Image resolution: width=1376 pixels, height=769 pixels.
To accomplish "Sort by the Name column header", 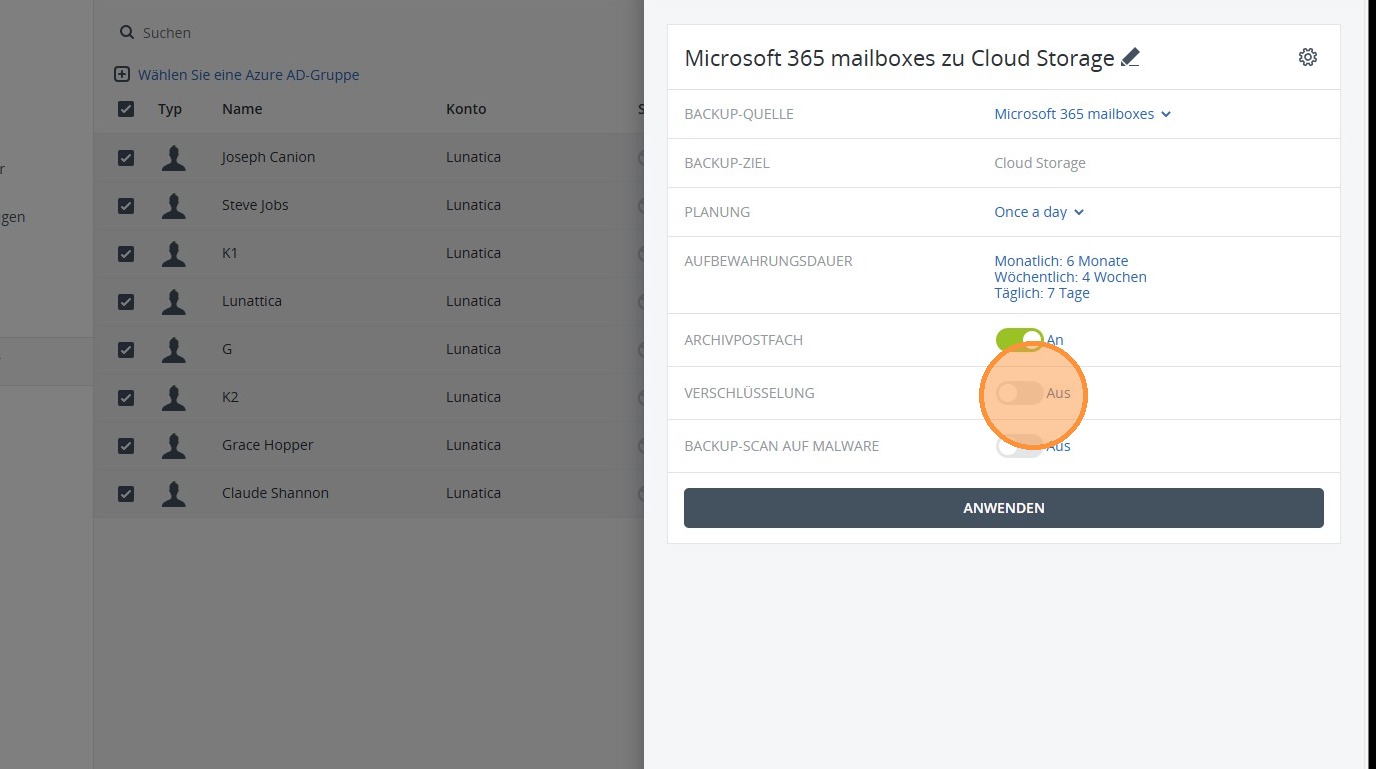I will coord(242,109).
